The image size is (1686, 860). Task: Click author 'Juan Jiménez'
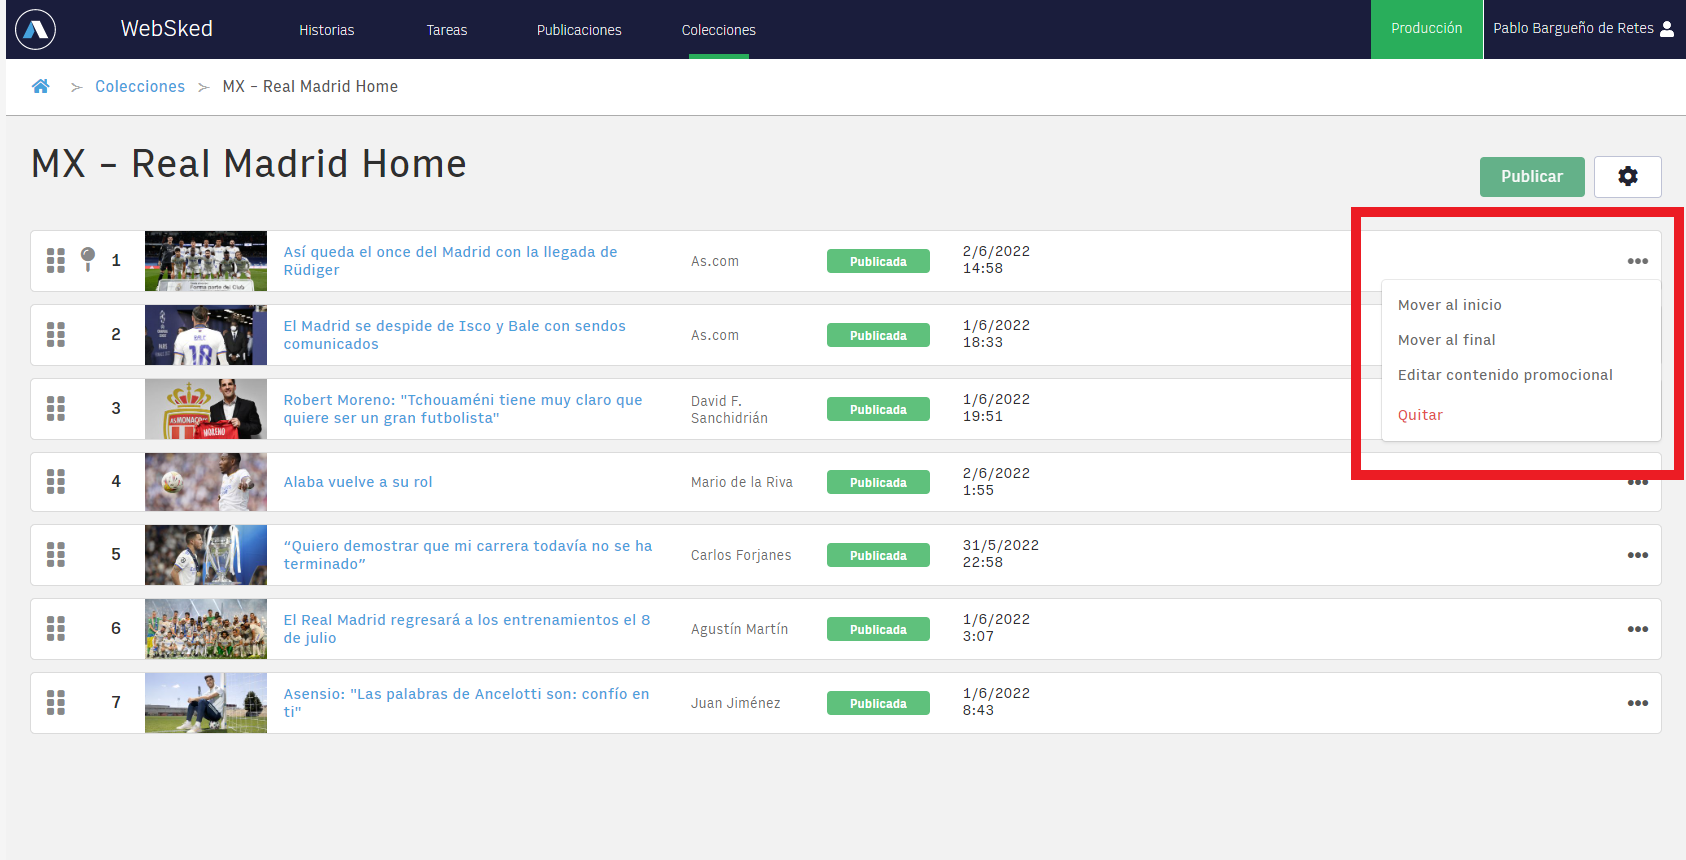(735, 703)
